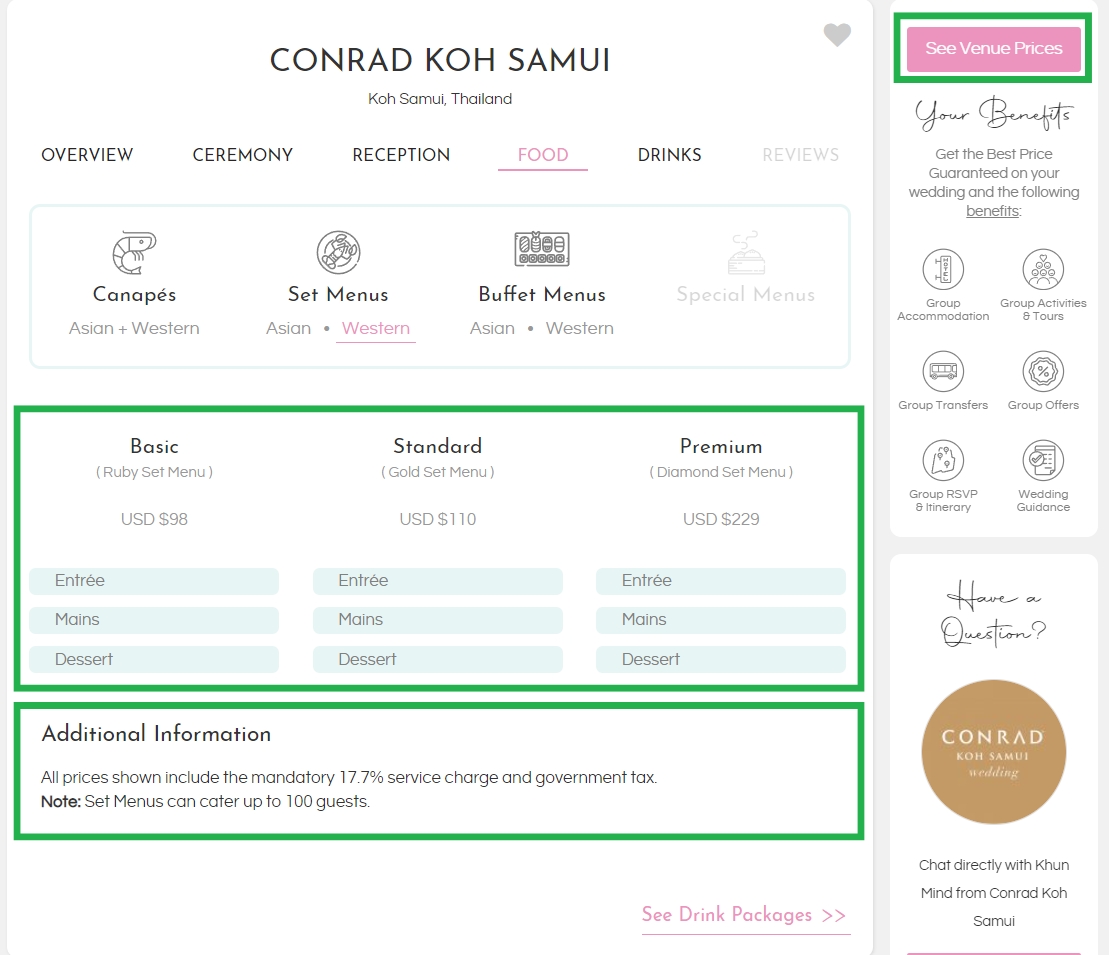
Task: Click the Group RSVP & Itinerary icon
Action: click(x=943, y=461)
